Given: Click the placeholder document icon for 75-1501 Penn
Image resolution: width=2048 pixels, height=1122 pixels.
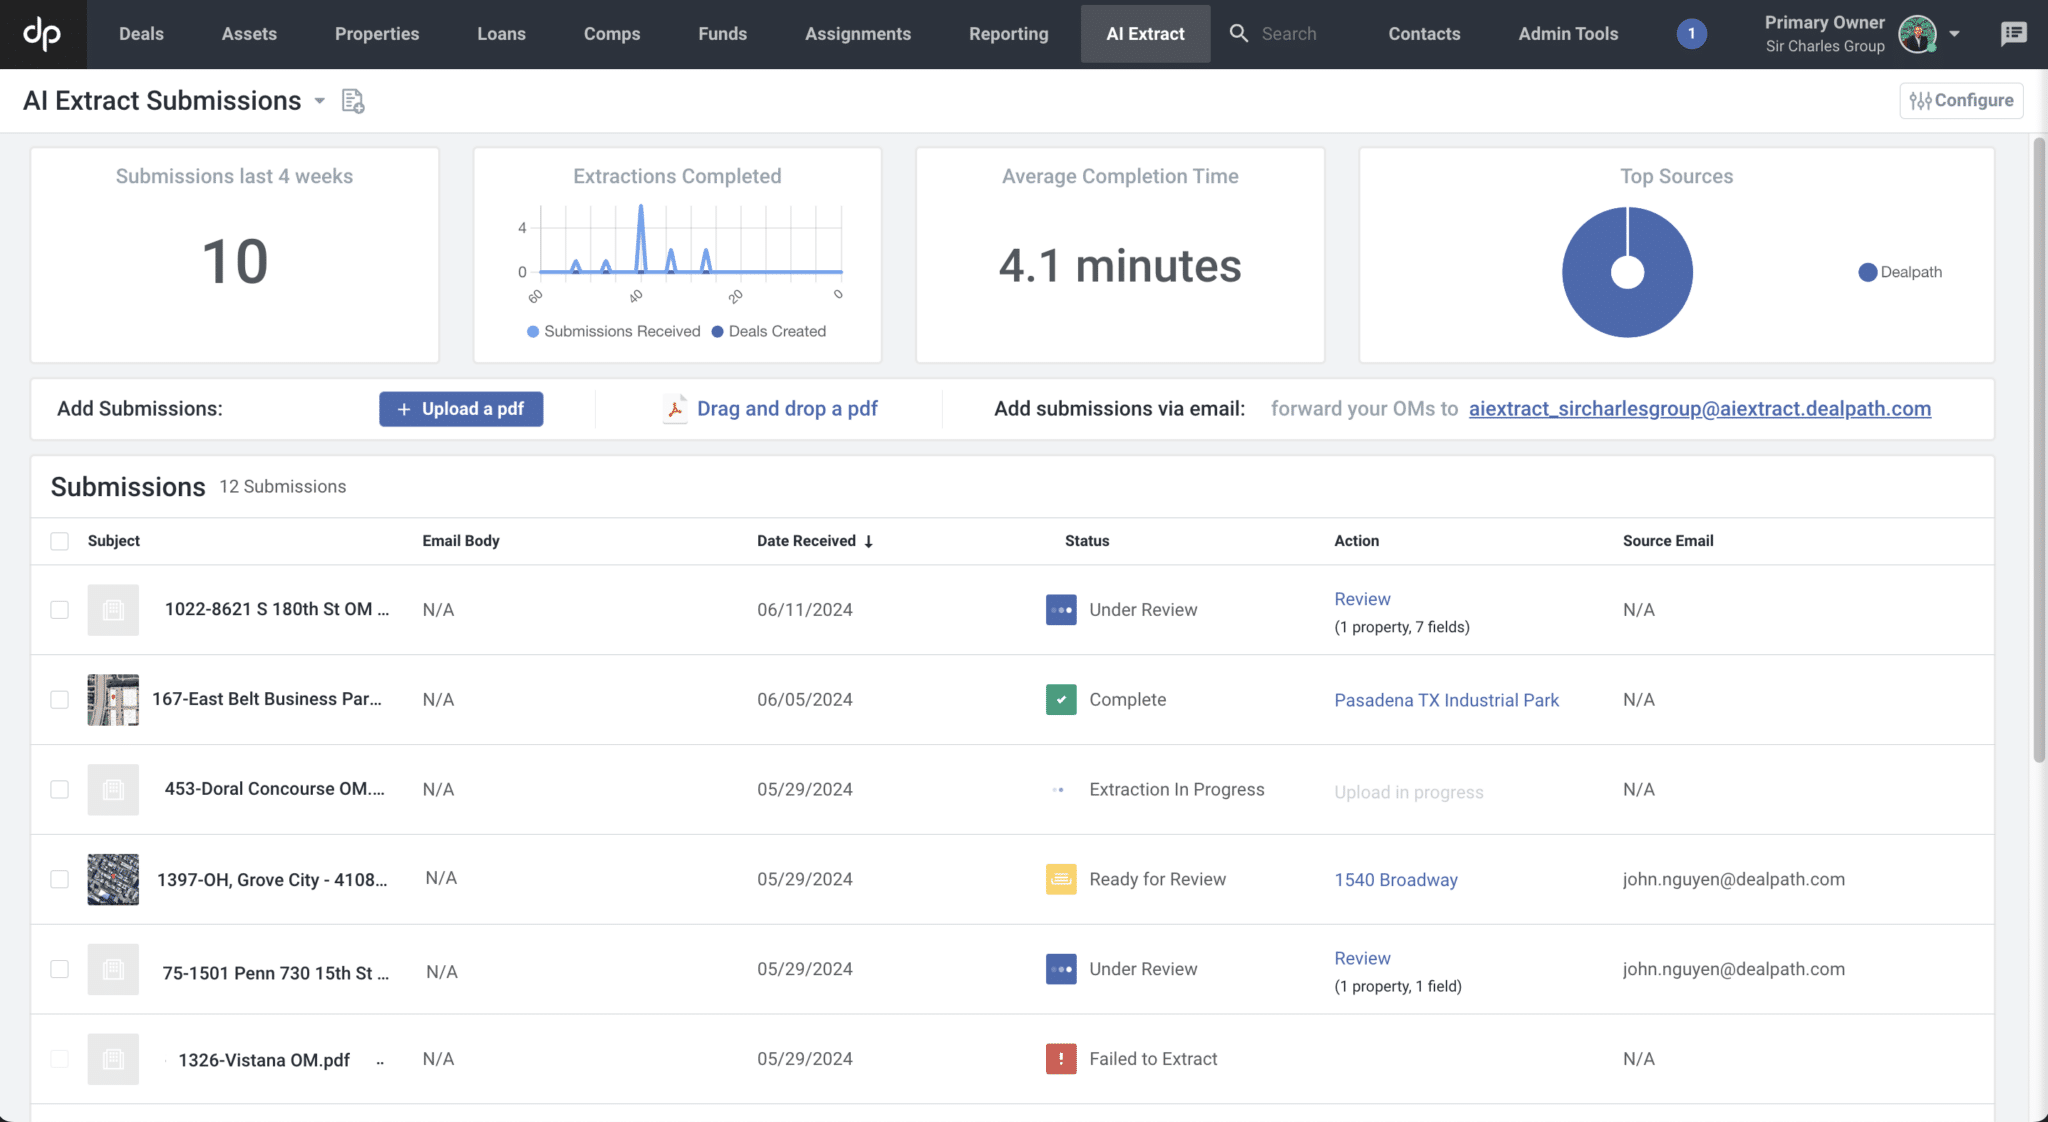Looking at the screenshot, I should pos(113,969).
